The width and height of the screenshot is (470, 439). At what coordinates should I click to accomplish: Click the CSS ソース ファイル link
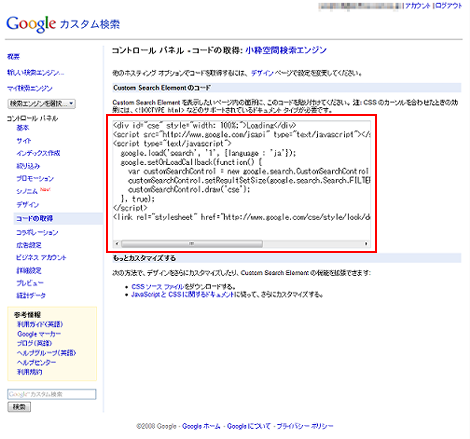(158, 287)
